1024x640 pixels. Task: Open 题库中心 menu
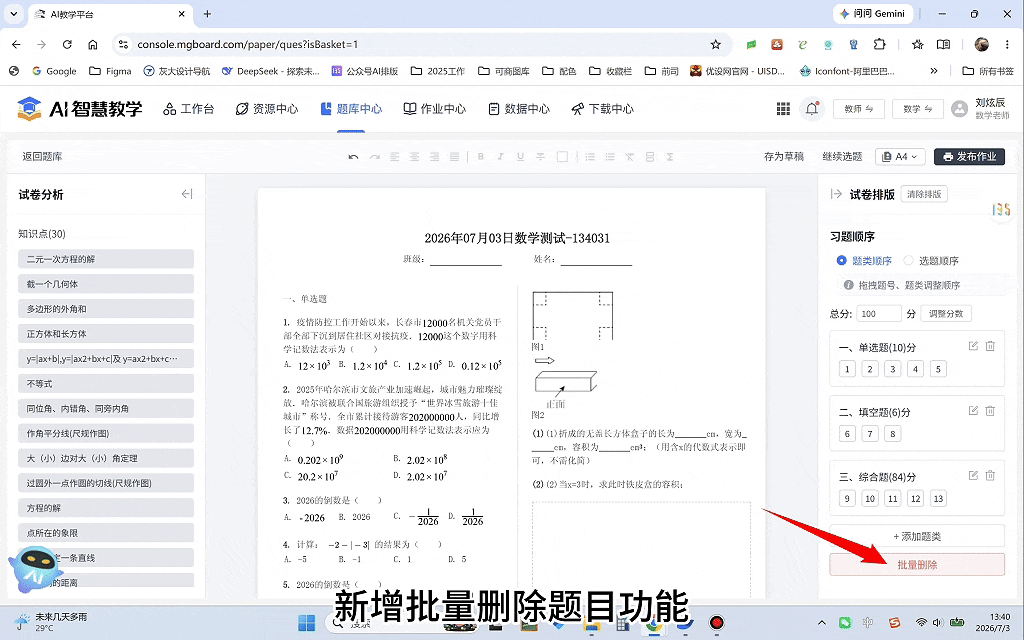(x=351, y=109)
